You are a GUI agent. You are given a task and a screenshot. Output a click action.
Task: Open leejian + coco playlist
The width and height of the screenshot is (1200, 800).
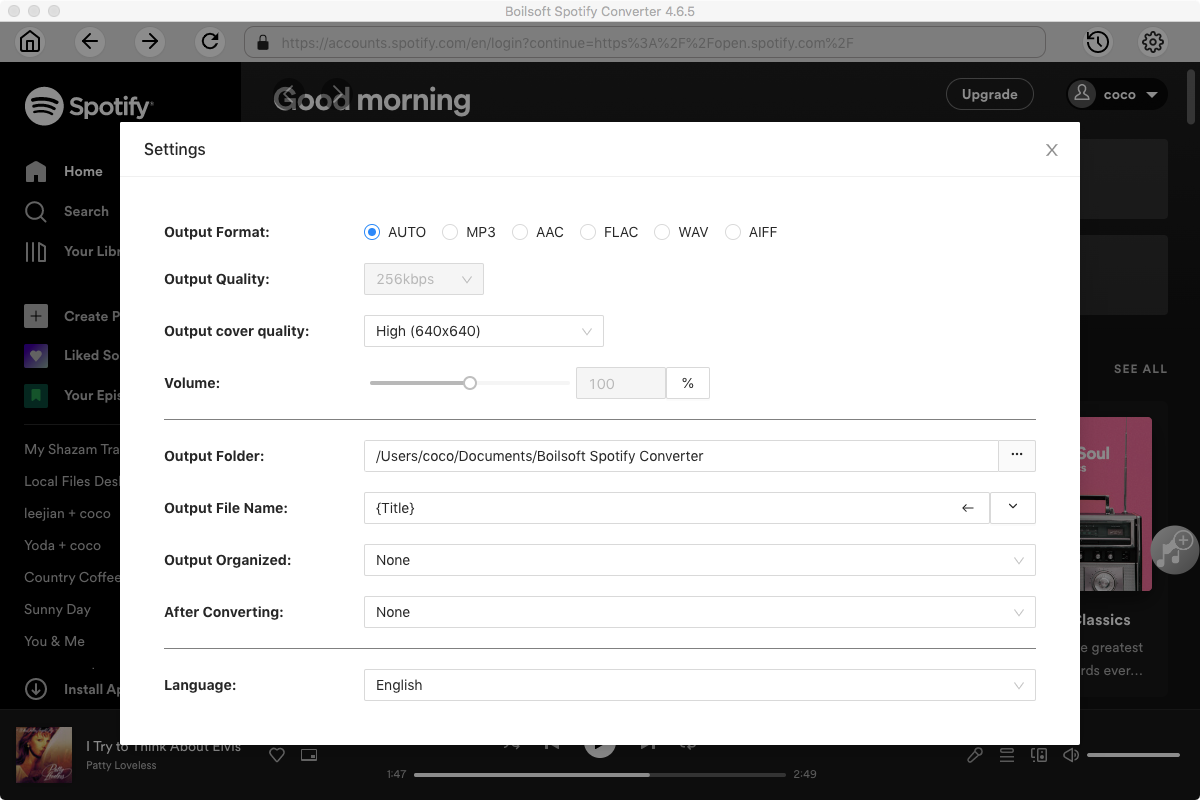pyautogui.click(x=67, y=513)
